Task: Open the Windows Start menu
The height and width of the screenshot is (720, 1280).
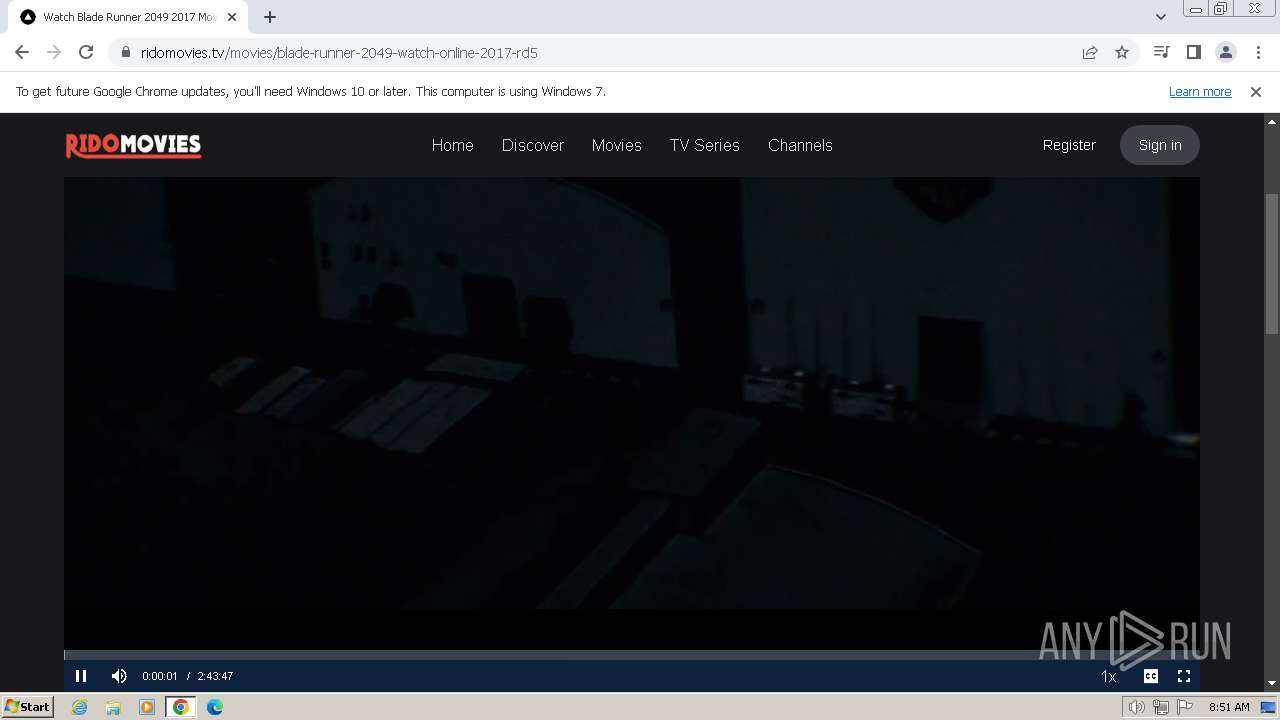Action: pyautogui.click(x=28, y=706)
